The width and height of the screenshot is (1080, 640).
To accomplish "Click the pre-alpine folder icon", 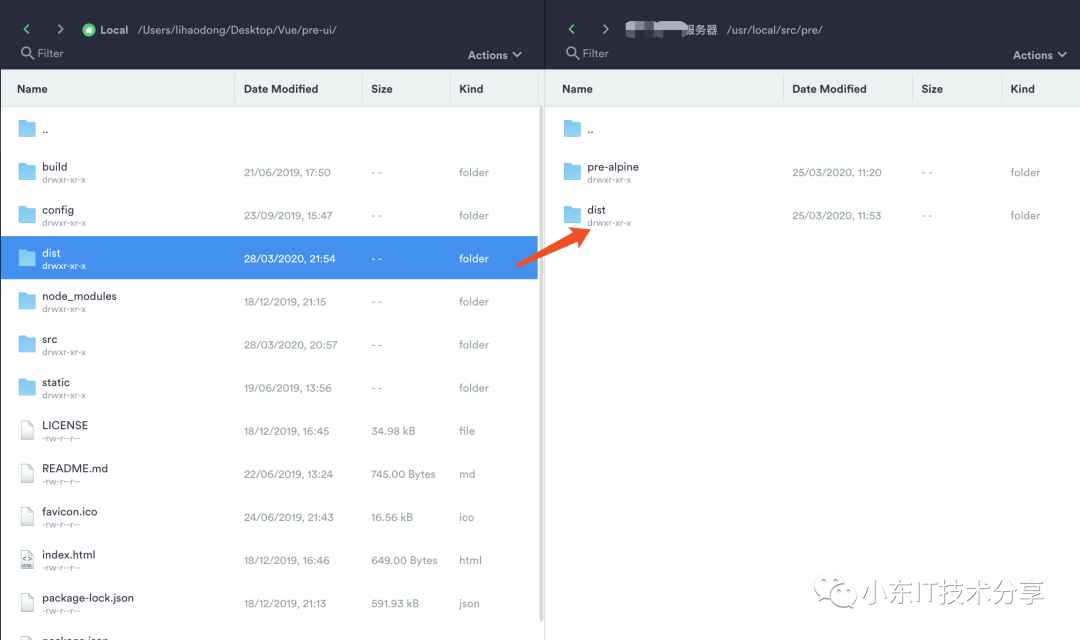I will click(572, 172).
